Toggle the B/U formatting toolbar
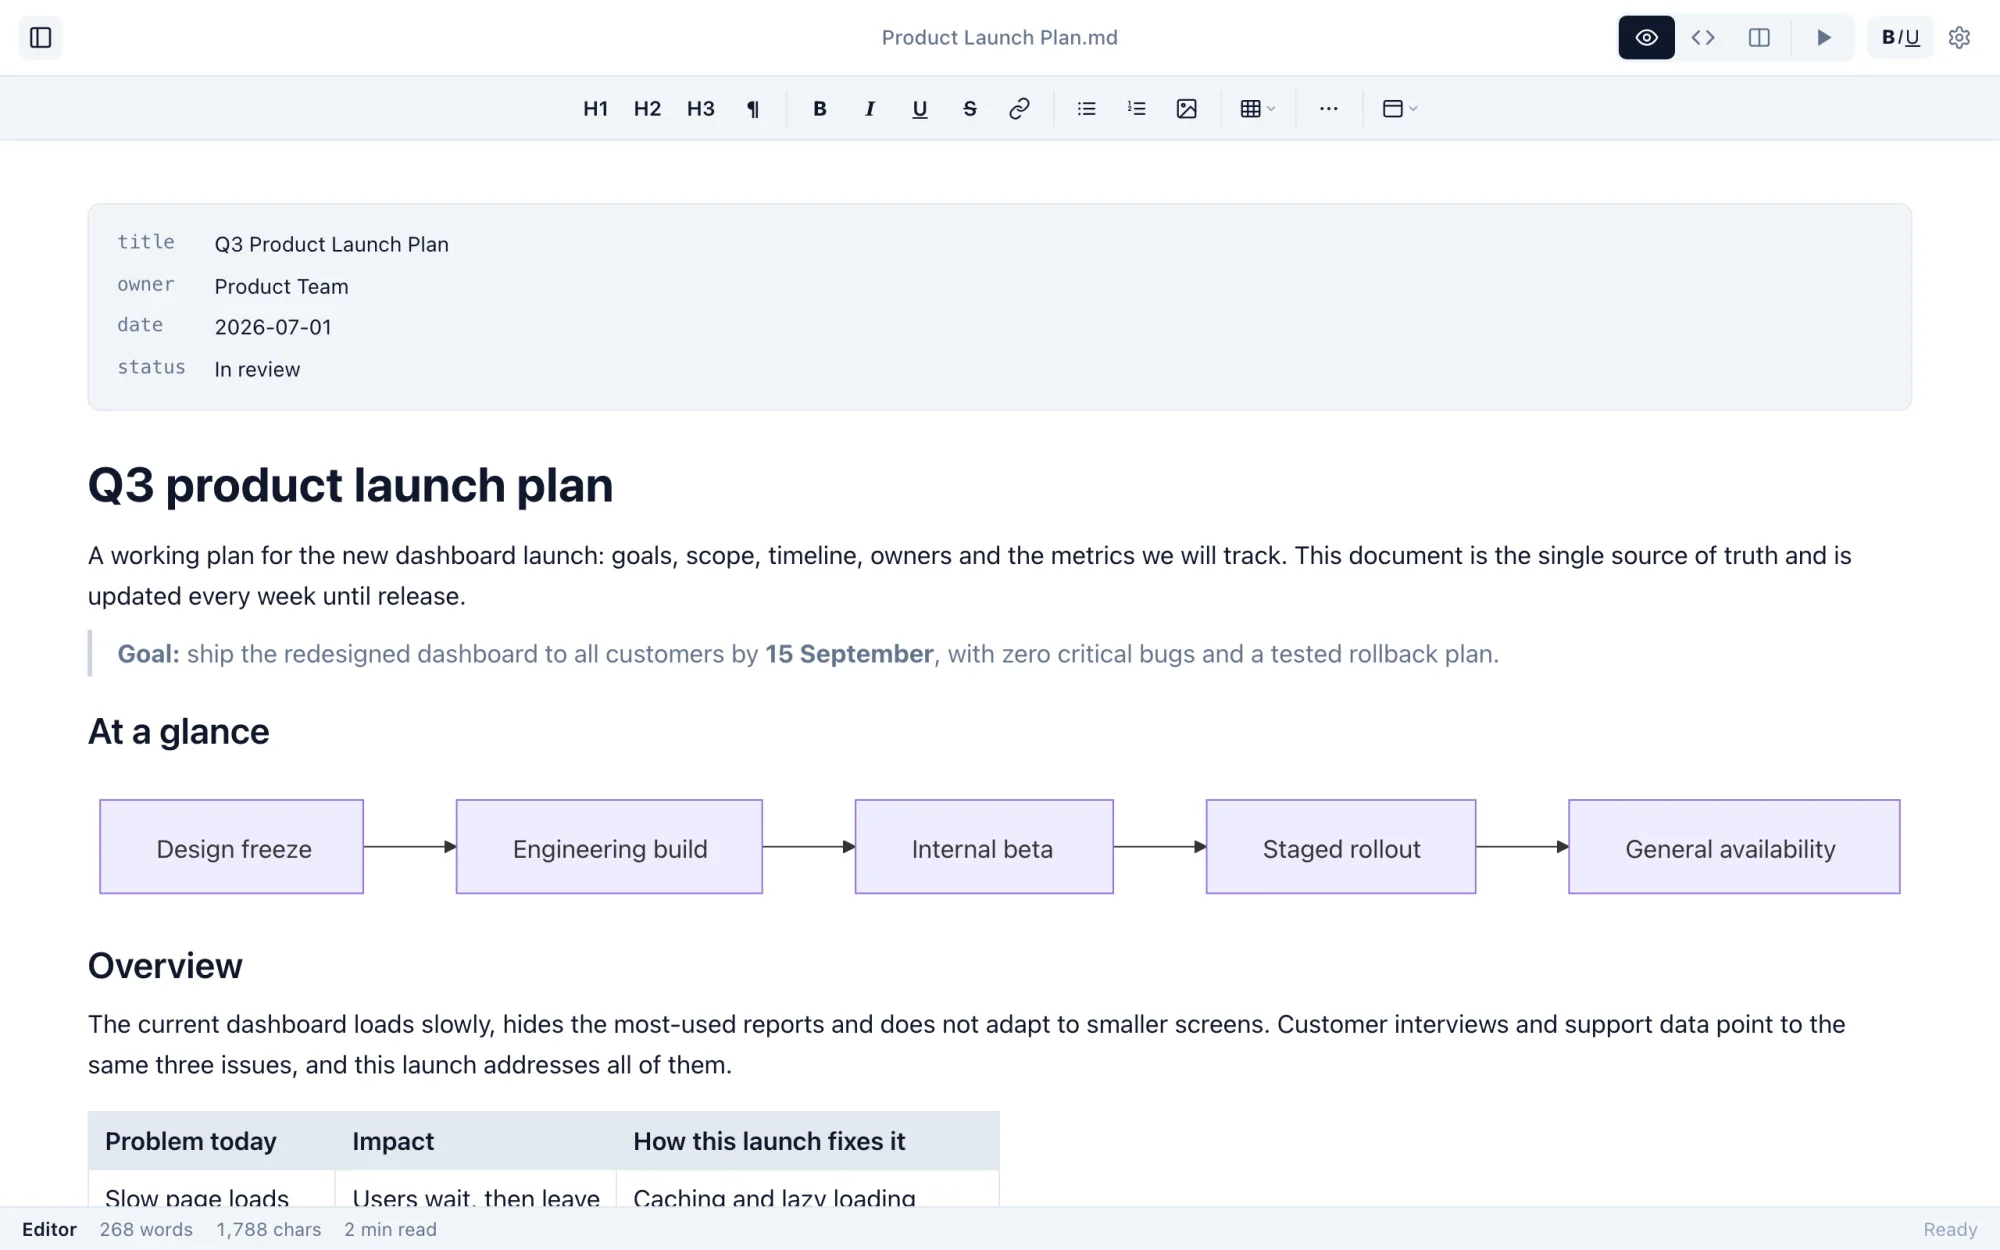2000x1250 pixels. tap(1900, 38)
